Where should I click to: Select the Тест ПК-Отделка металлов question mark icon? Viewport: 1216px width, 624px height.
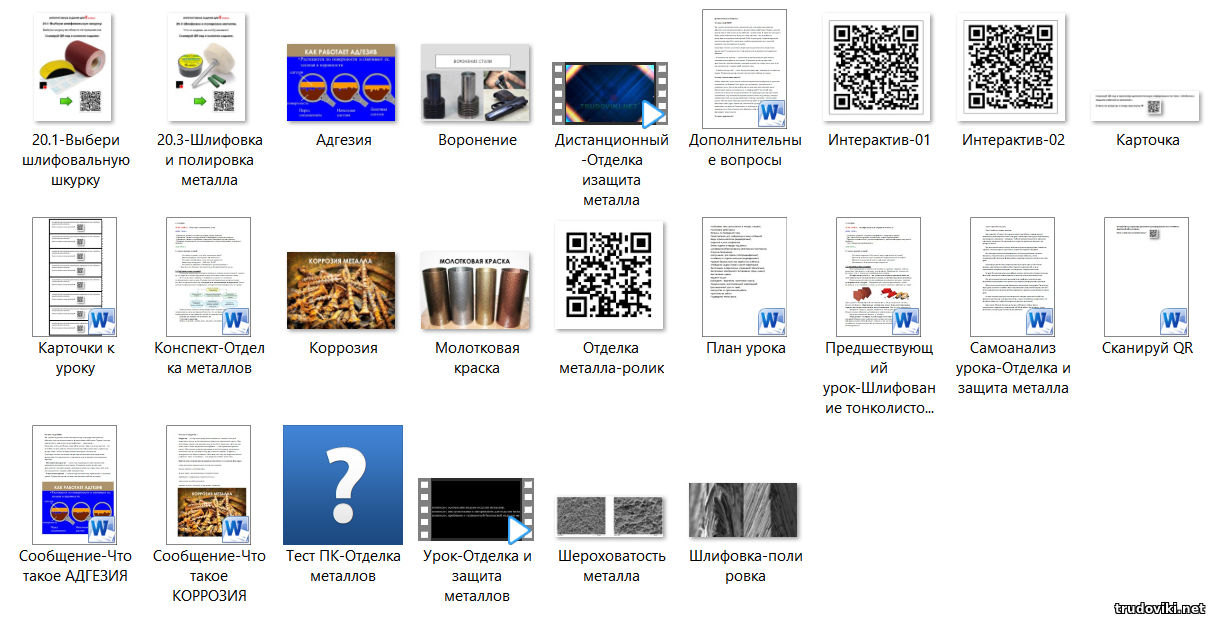(x=343, y=485)
